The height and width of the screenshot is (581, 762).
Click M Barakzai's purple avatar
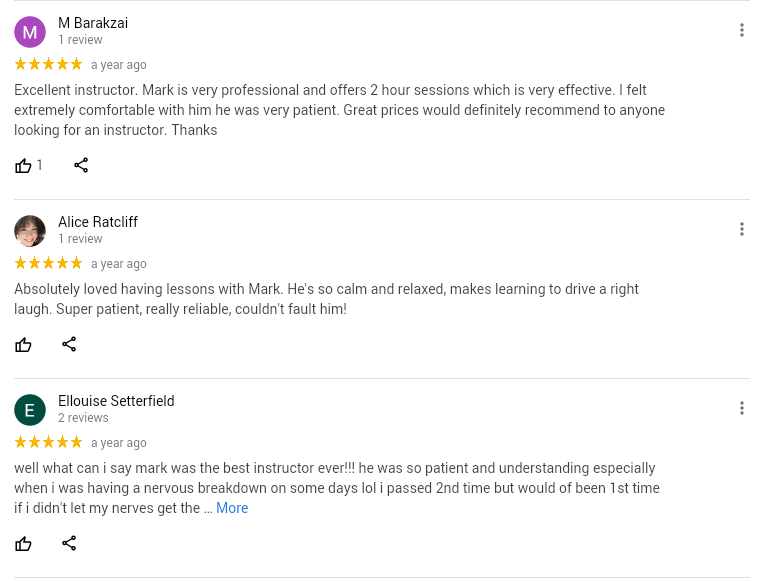pos(30,32)
